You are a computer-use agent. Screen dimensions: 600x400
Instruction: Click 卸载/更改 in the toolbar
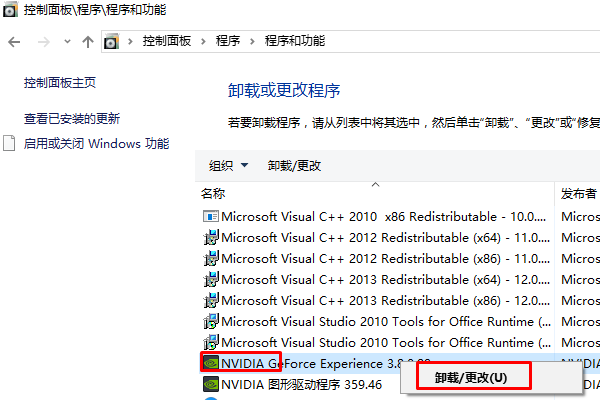pyautogui.click(x=294, y=166)
